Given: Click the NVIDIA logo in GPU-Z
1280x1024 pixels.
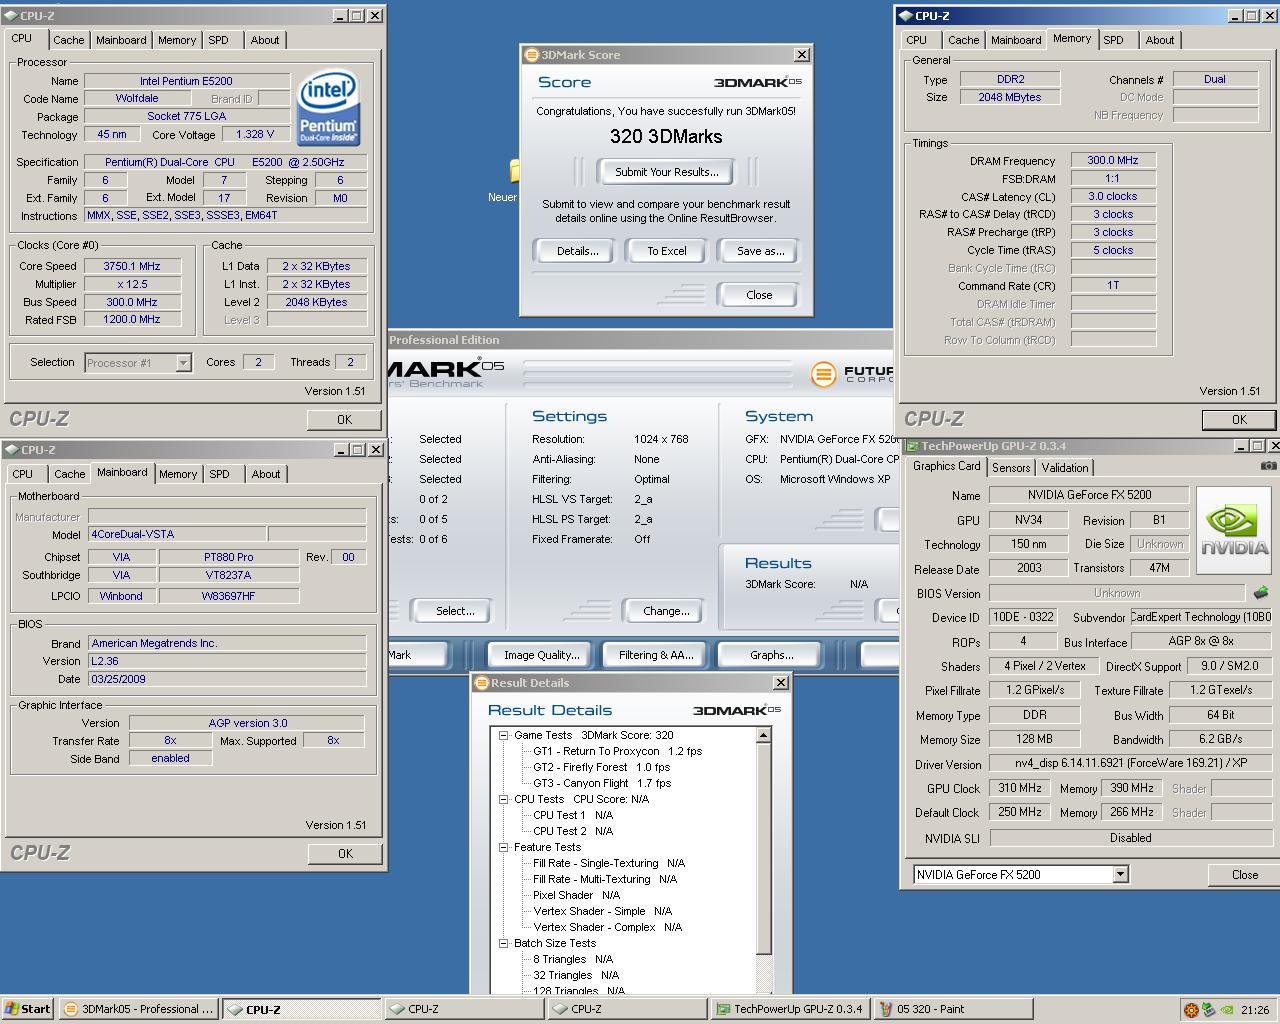Looking at the screenshot, I should coord(1234,531).
